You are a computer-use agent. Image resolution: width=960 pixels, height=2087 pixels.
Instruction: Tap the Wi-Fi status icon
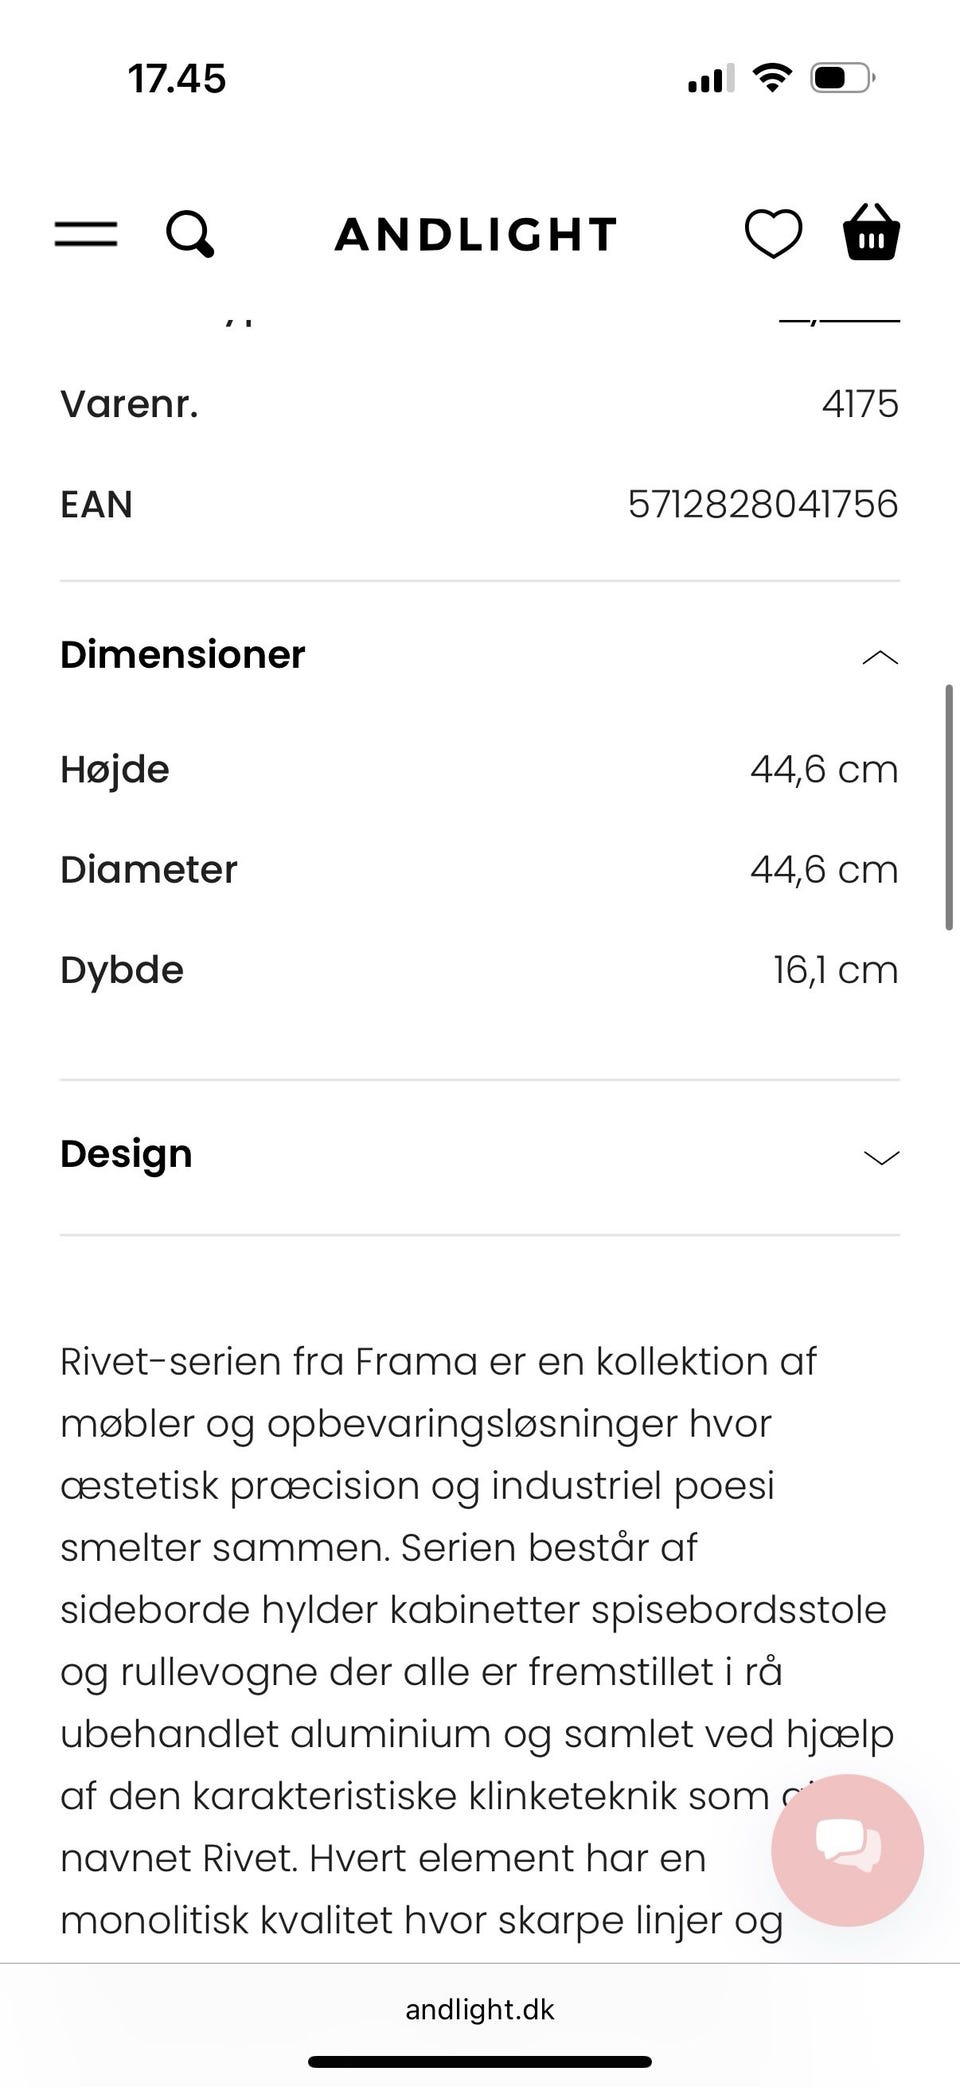[771, 78]
